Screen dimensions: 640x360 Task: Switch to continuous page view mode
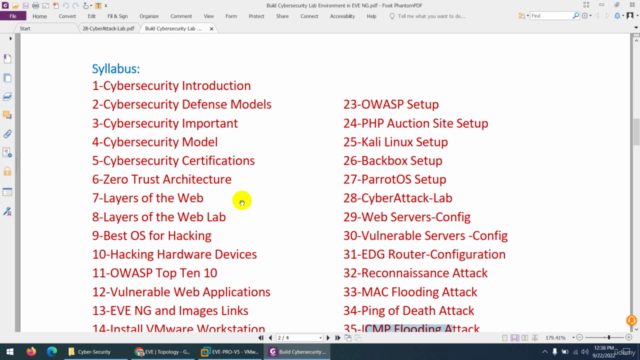[515, 338]
